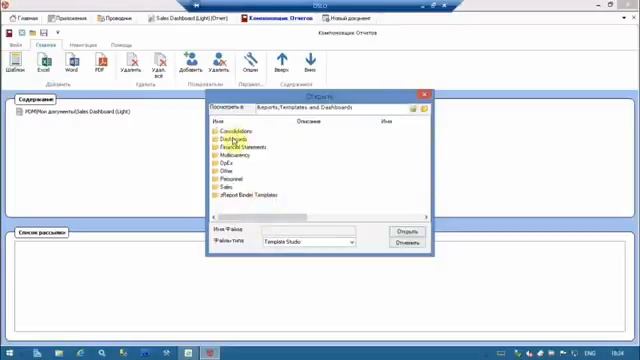Click the red app icon in taskbar
Image resolution: width=640 pixels, height=360 pixels.
pyautogui.click(x=210, y=353)
